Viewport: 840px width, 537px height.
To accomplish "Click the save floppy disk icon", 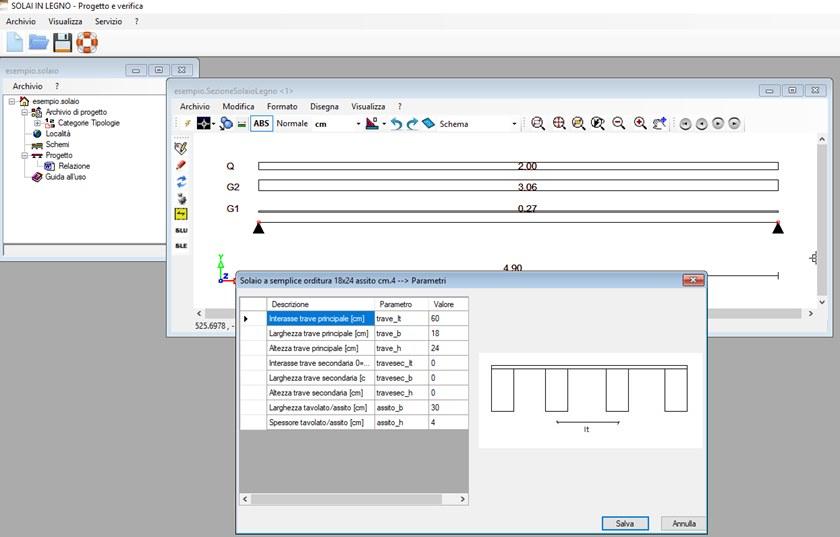I will click(63, 42).
